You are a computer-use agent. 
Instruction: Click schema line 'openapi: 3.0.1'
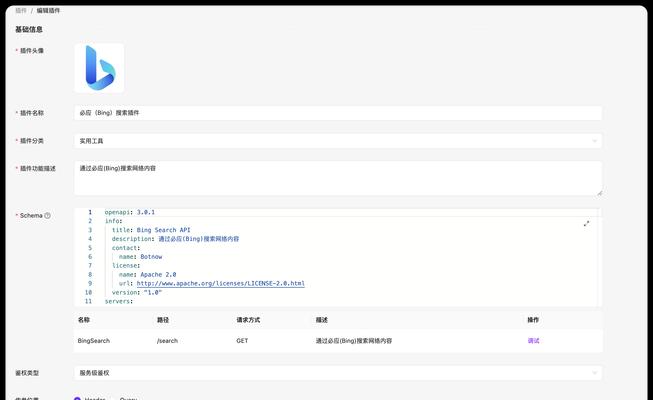point(130,212)
